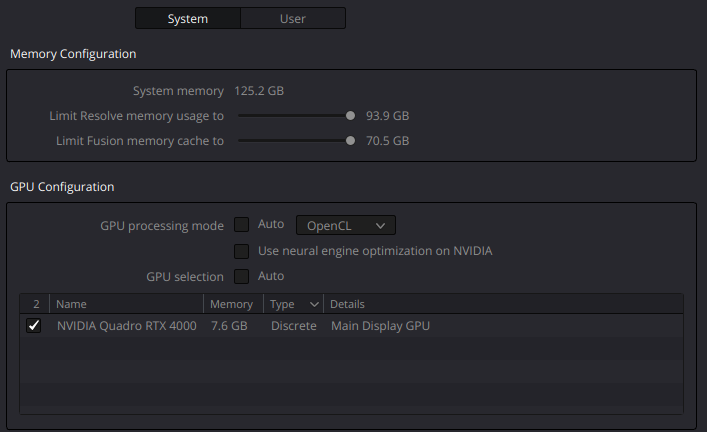Image resolution: width=707 pixels, height=432 pixels.
Task: Click the Main Display GPU details cell
Action: click(380, 326)
